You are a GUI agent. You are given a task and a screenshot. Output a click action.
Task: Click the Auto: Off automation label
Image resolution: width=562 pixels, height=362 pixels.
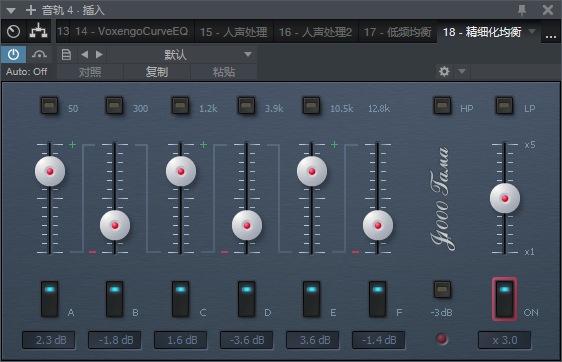point(27,72)
